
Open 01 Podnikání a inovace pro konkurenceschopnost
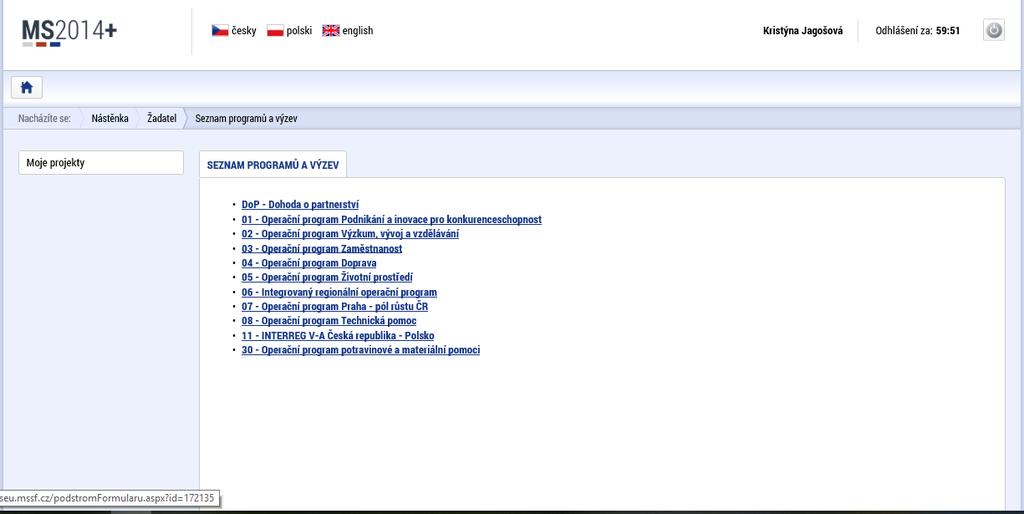tap(391, 219)
